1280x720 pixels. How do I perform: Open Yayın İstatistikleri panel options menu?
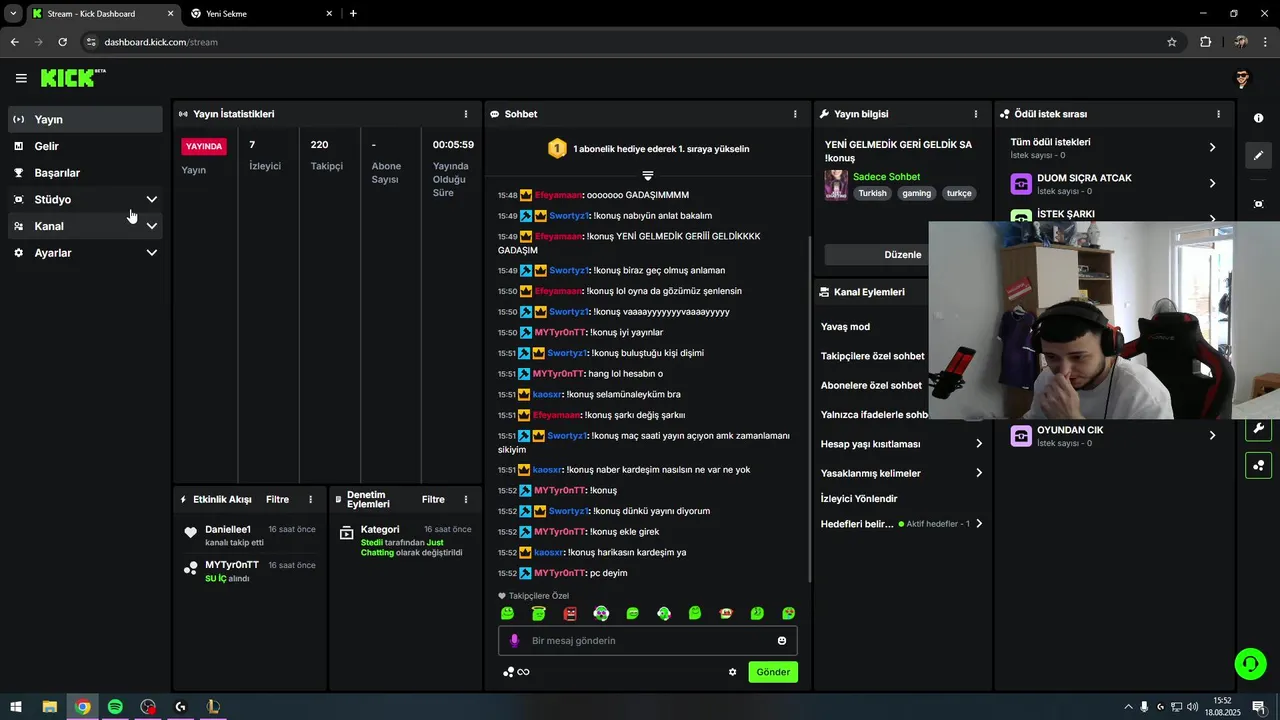click(x=466, y=114)
